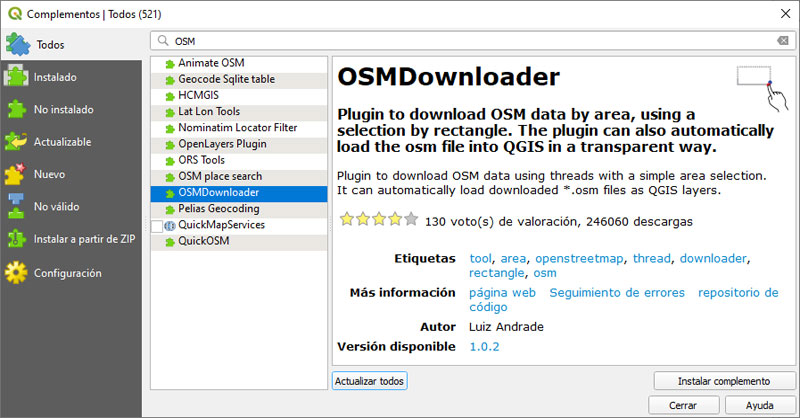Click the Instalar a partir de ZIP icon
Image resolution: width=800 pixels, height=418 pixels.
click(x=16, y=239)
